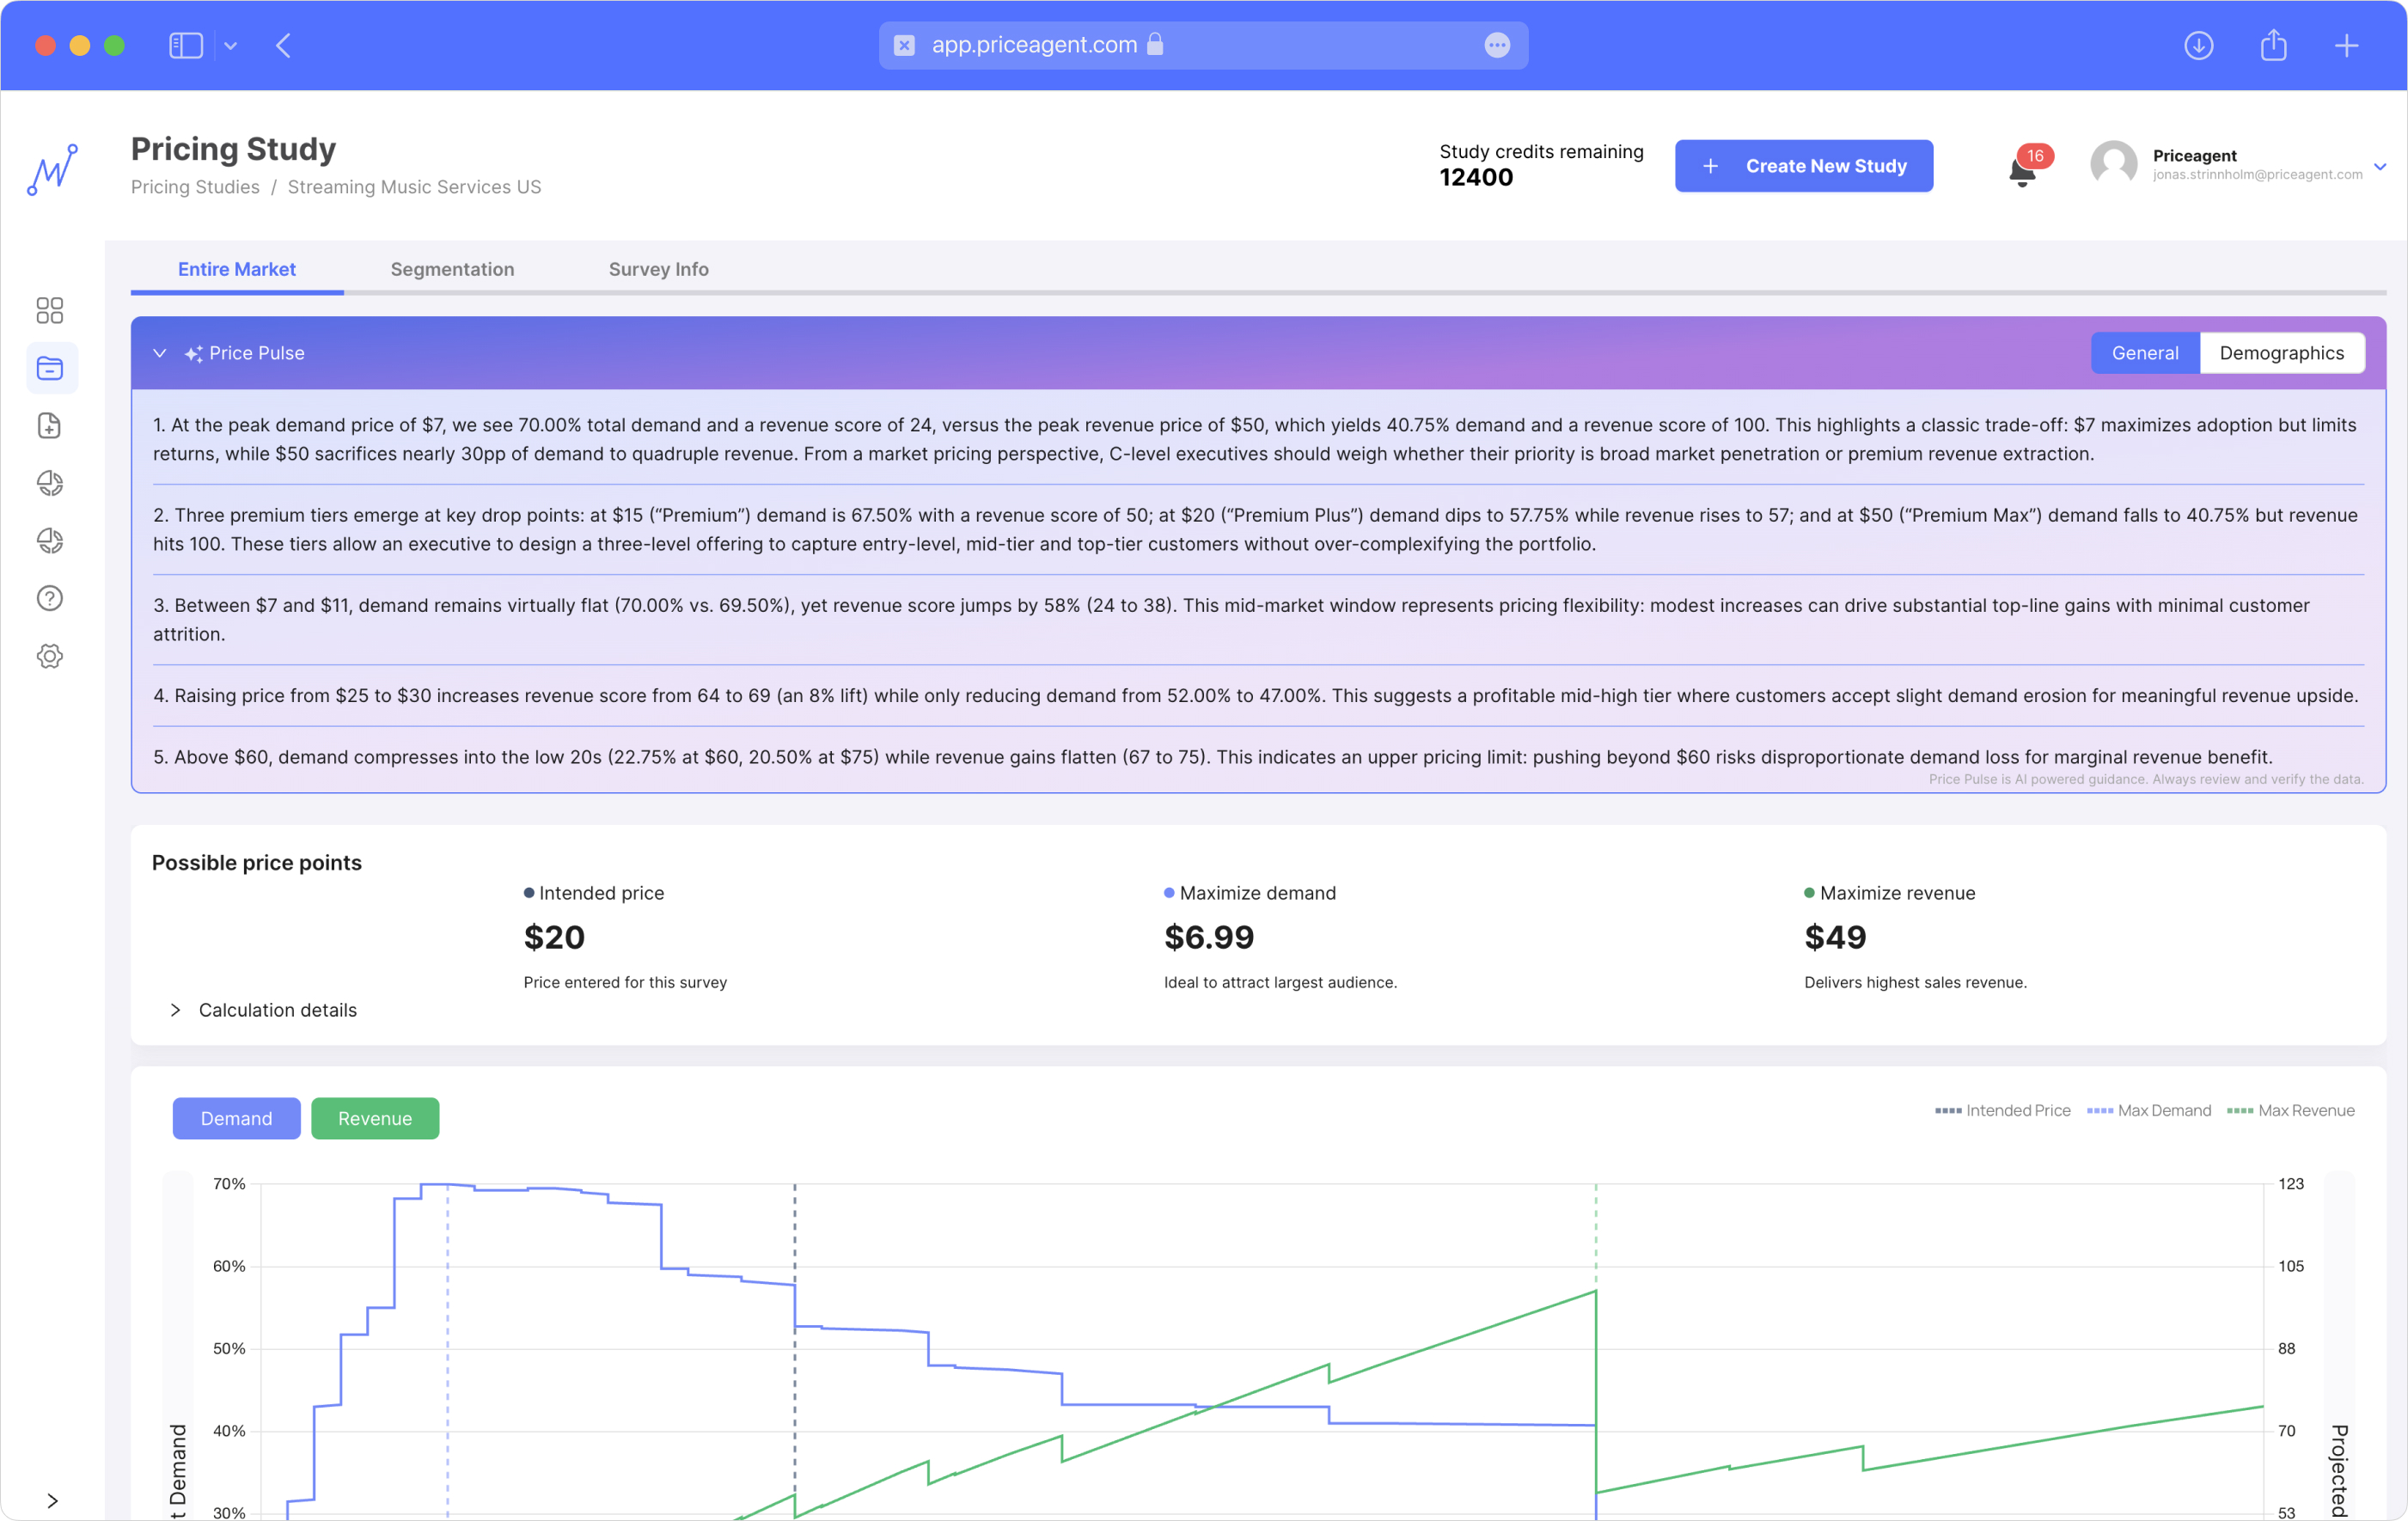Click the Priceagent logo icon
This screenshot has height=1521, width=2408.
pyautogui.click(x=52, y=170)
